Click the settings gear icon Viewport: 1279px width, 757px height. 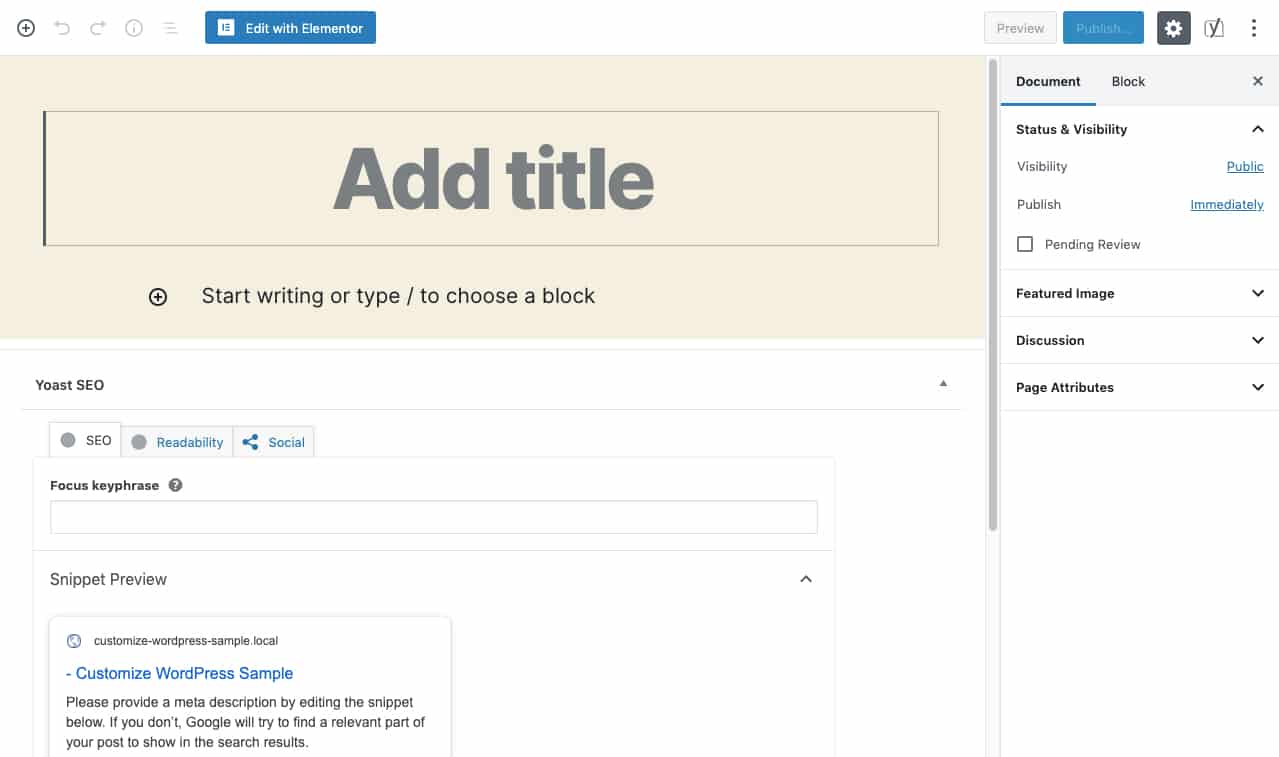coord(1172,28)
